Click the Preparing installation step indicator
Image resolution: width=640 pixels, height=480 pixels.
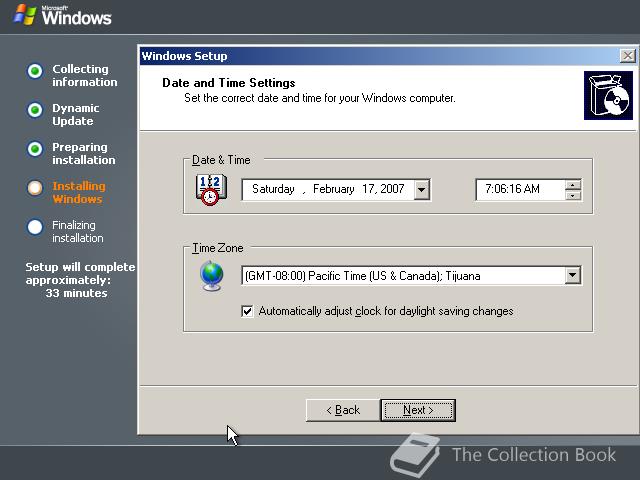(x=35, y=149)
